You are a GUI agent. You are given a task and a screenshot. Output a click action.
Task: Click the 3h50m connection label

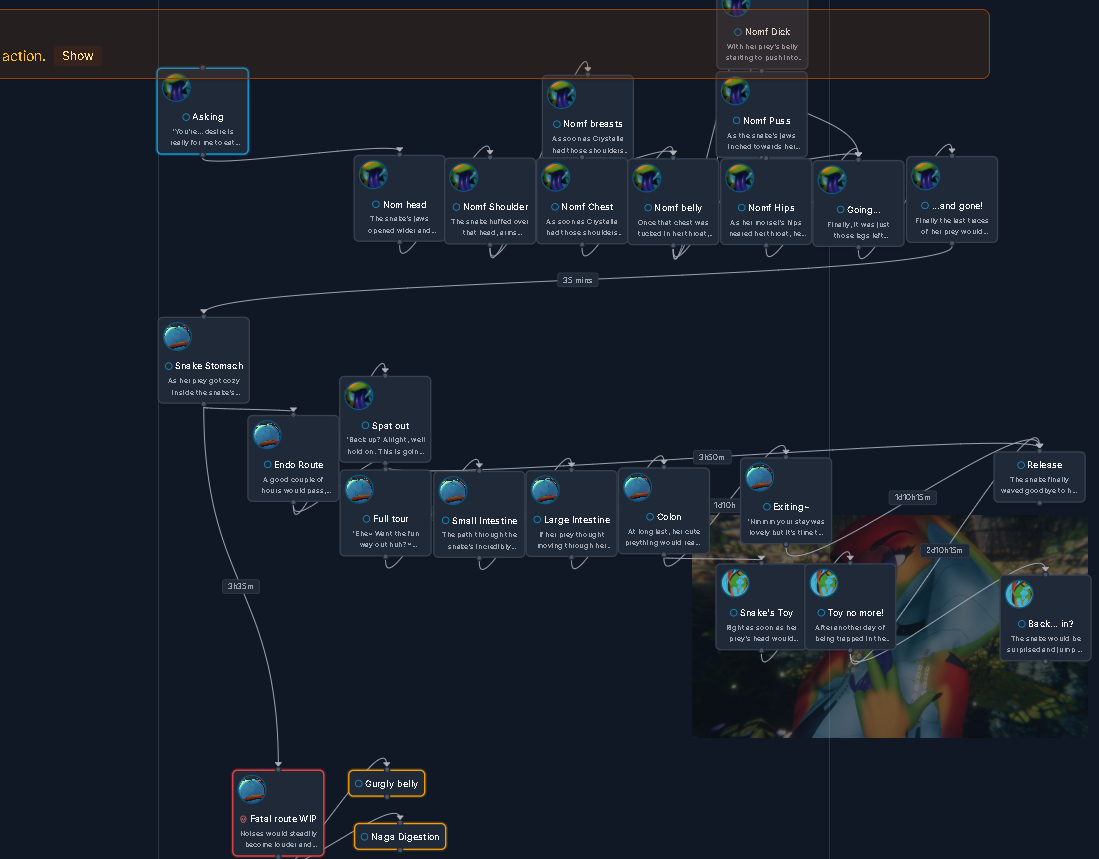click(x=711, y=457)
